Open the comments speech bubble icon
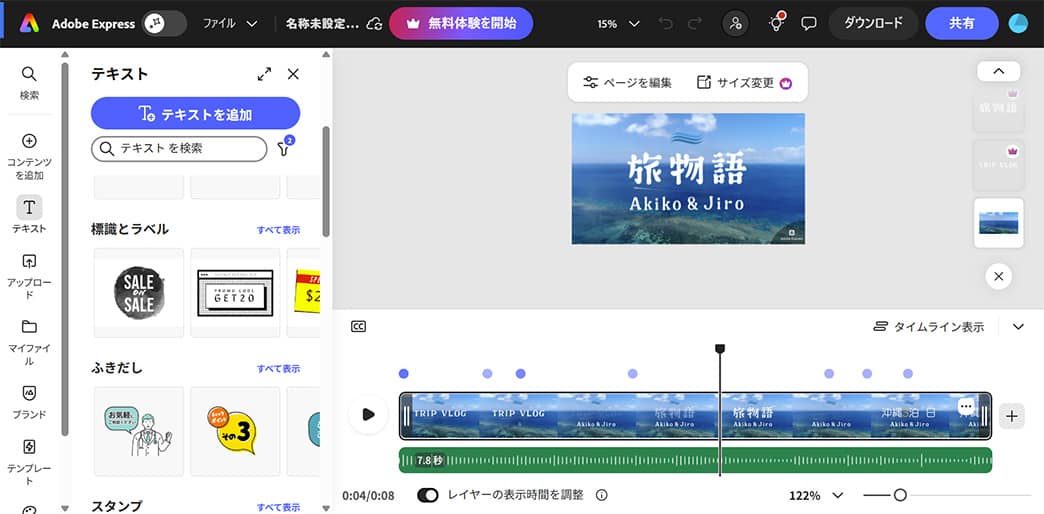 [x=808, y=24]
